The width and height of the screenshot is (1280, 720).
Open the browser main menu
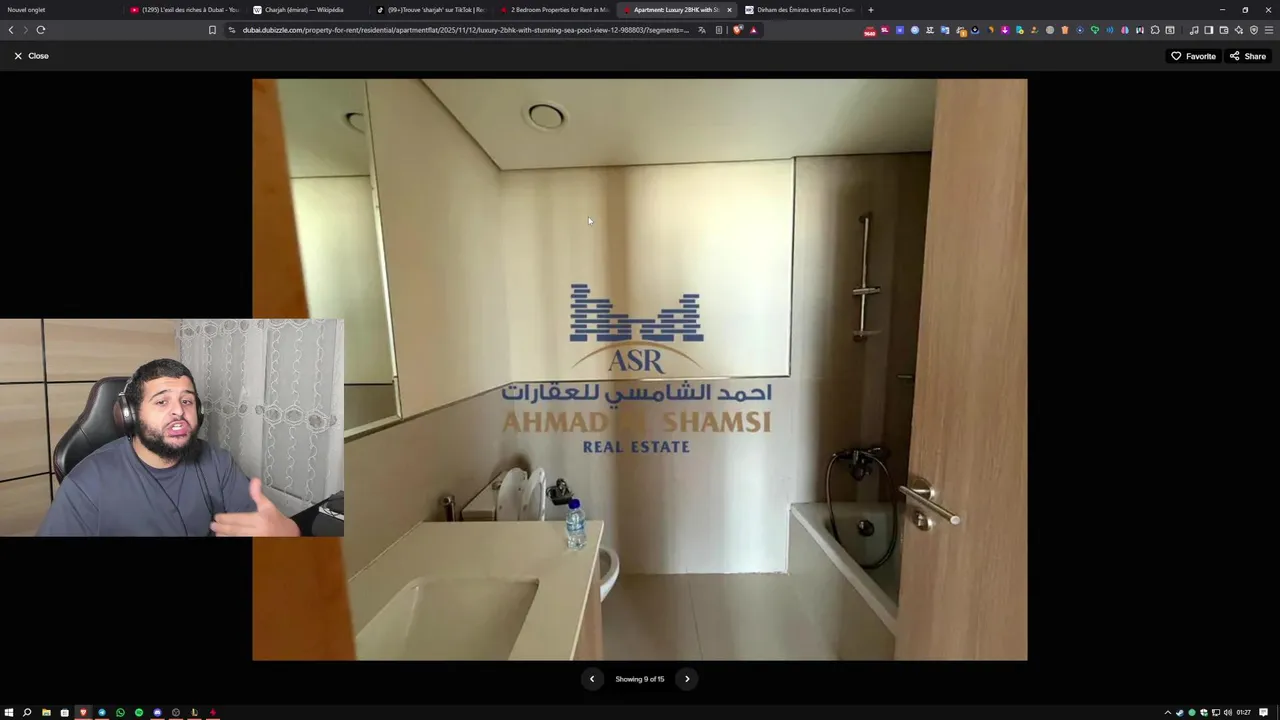[1269, 30]
